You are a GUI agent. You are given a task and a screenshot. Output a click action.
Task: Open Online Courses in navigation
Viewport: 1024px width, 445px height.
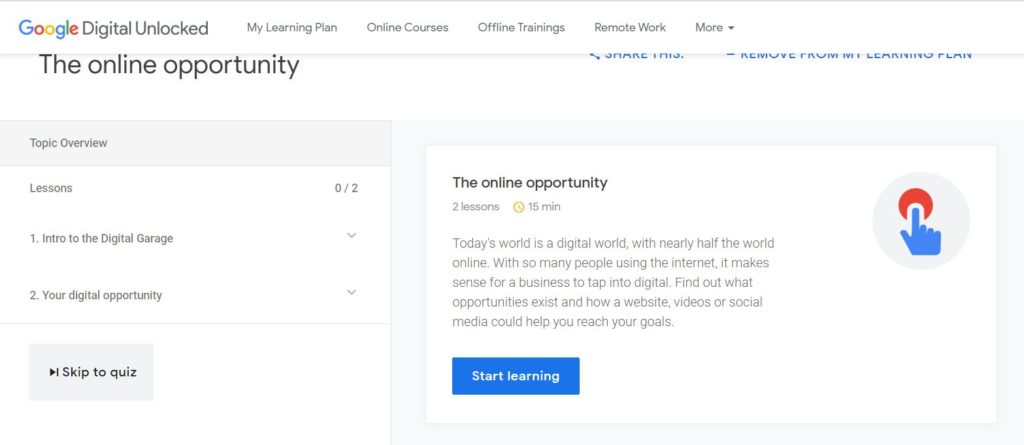(x=408, y=27)
